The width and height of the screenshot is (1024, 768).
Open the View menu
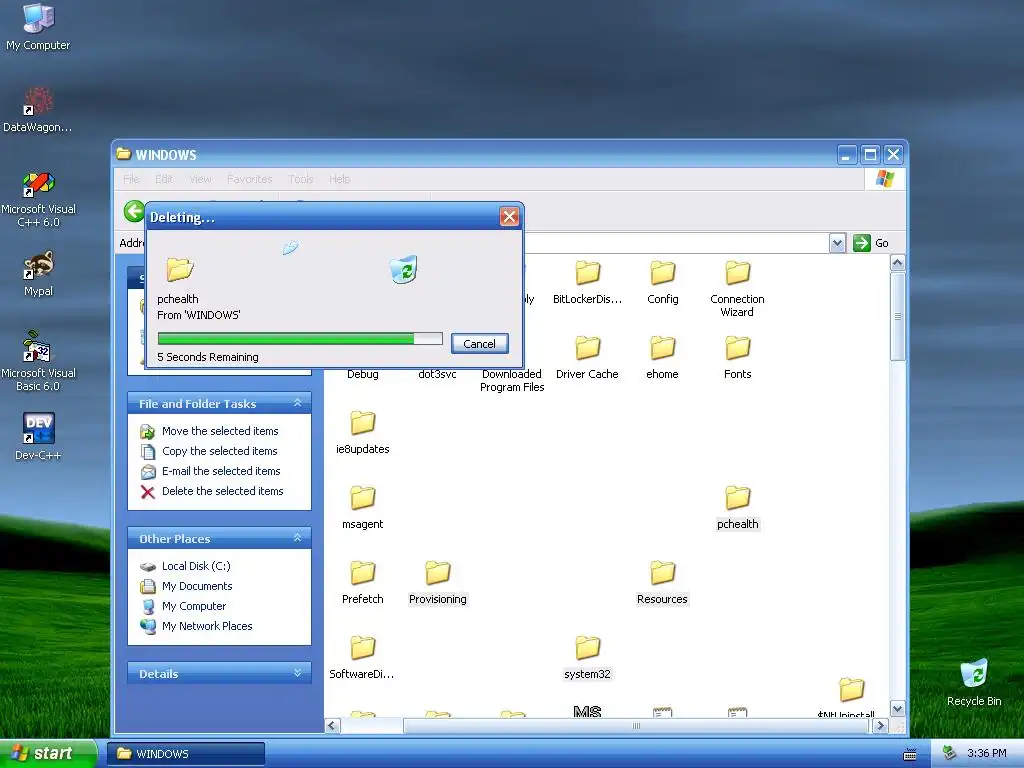[x=200, y=179]
